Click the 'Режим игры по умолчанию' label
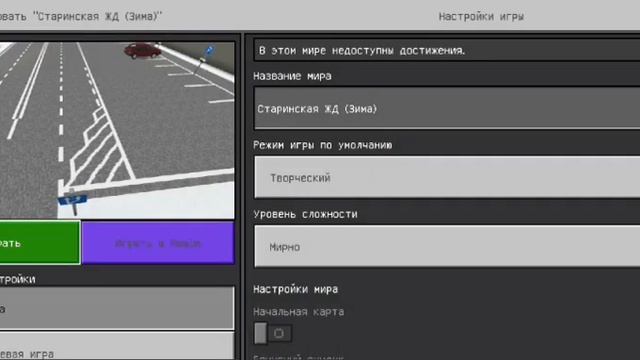This screenshot has height=360, width=640. click(322, 145)
